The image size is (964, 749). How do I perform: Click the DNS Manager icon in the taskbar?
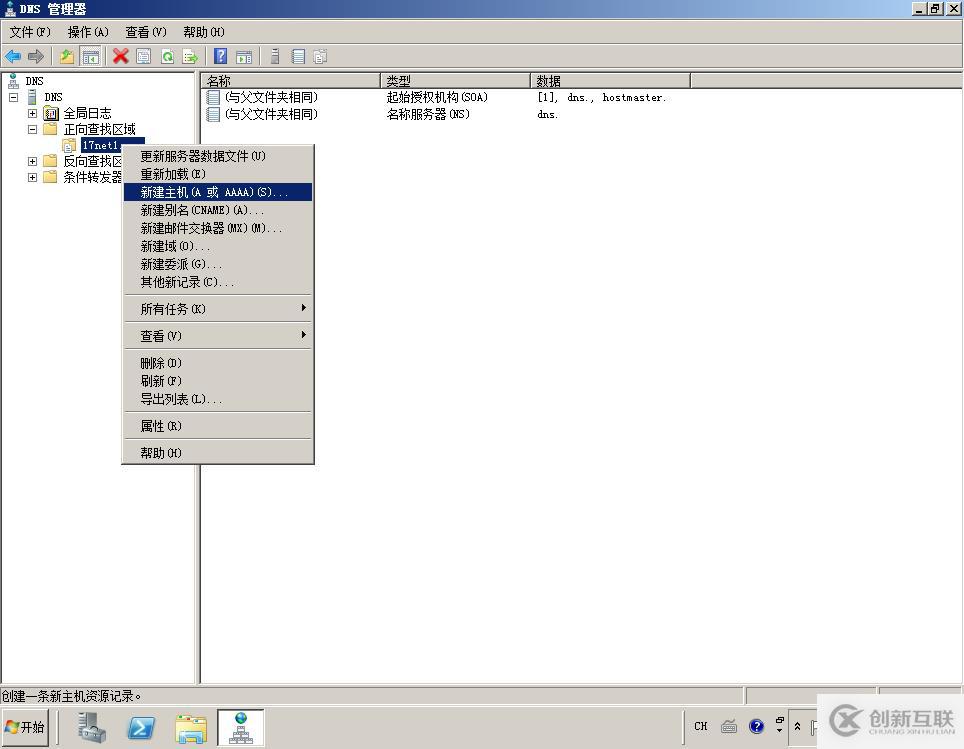coord(240,728)
